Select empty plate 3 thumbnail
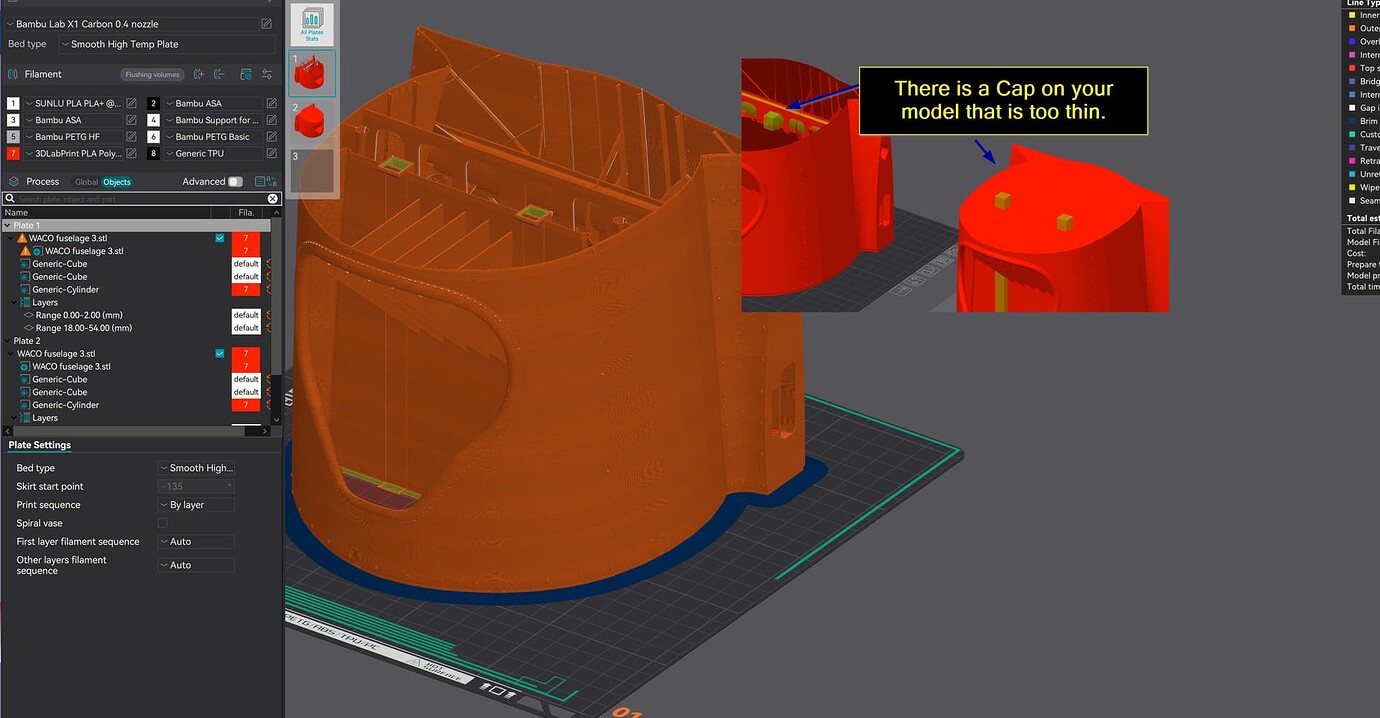This screenshot has width=1380, height=718. 312,171
